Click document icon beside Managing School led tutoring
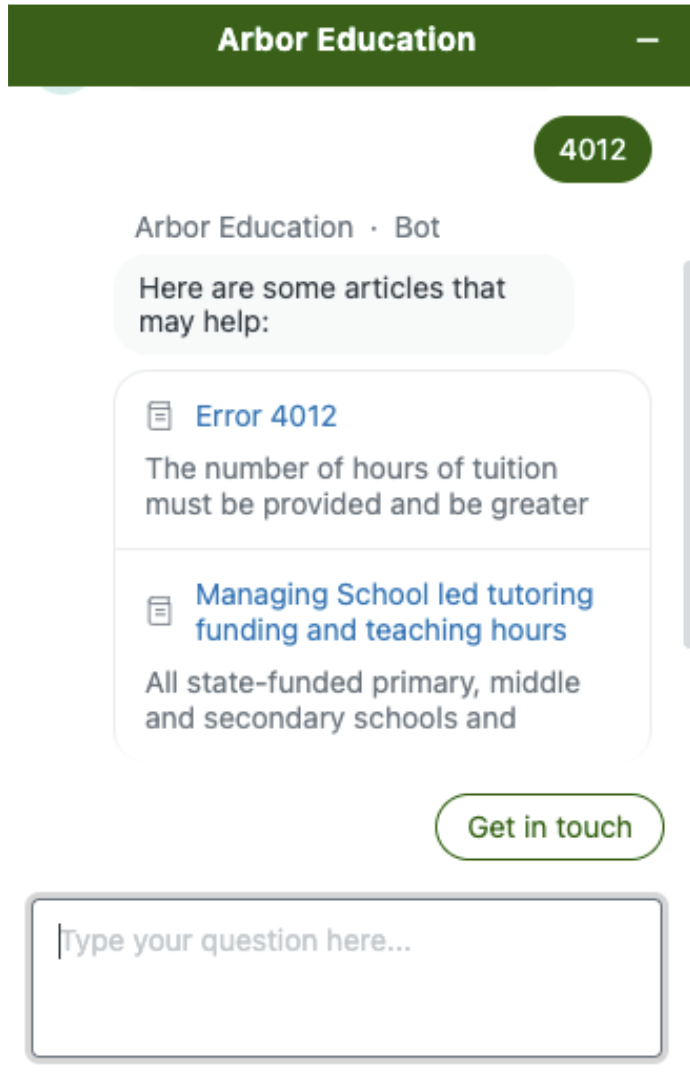This screenshot has width=690, height=1076. tap(160, 611)
